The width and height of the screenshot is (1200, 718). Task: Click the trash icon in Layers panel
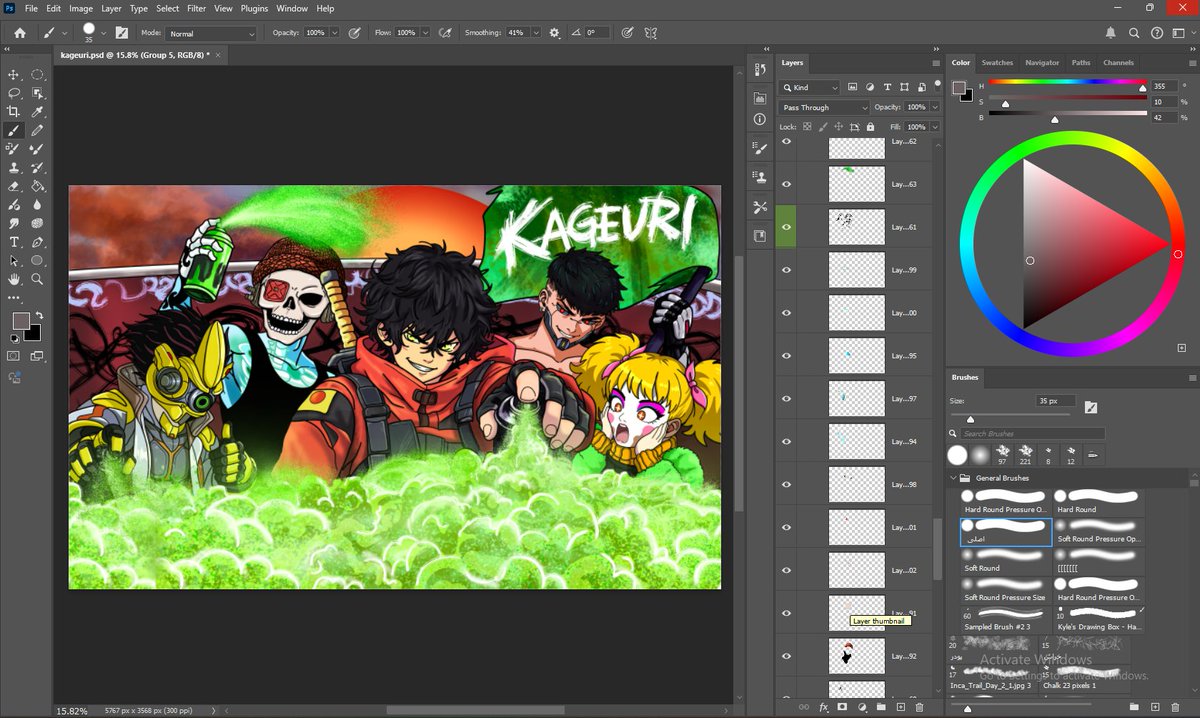[921, 707]
